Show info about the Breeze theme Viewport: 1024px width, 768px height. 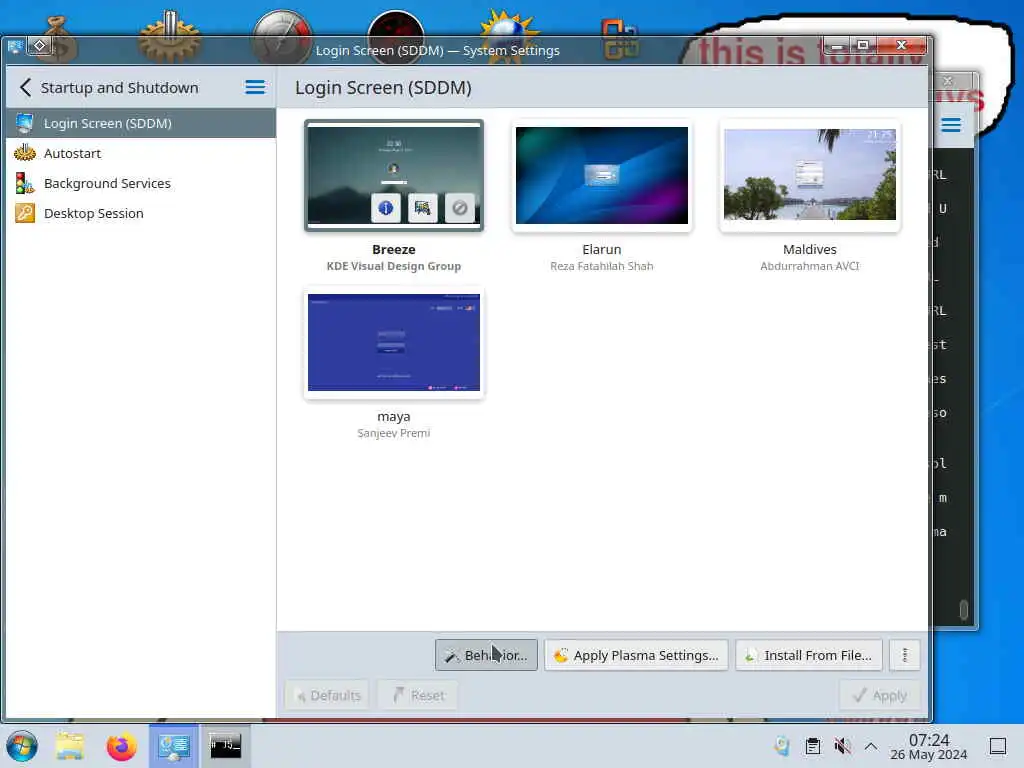pyautogui.click(x=386, y=208)
